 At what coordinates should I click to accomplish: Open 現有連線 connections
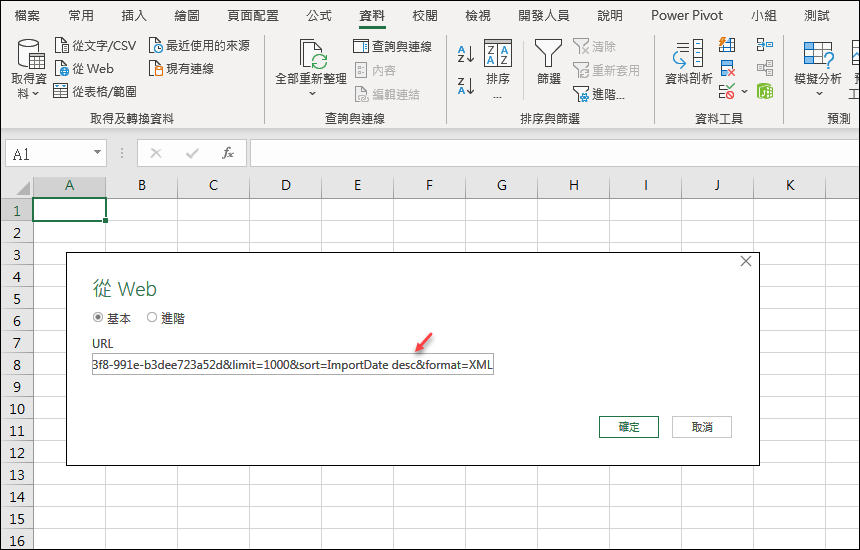pos(182,69)
